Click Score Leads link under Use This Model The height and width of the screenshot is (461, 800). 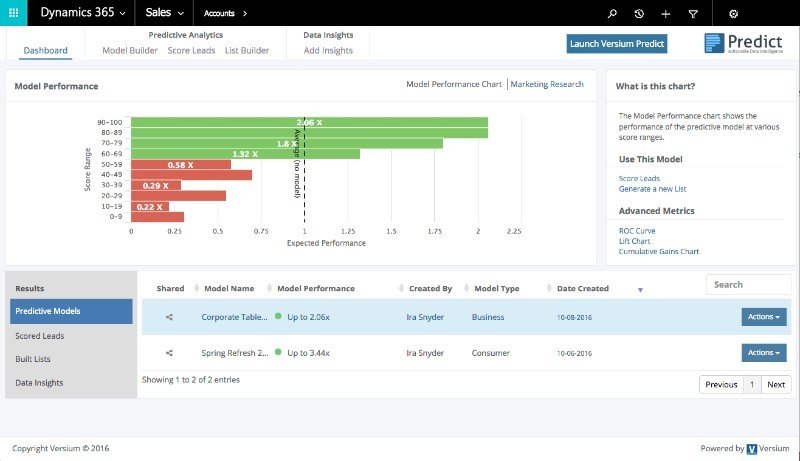click(639, 178)
